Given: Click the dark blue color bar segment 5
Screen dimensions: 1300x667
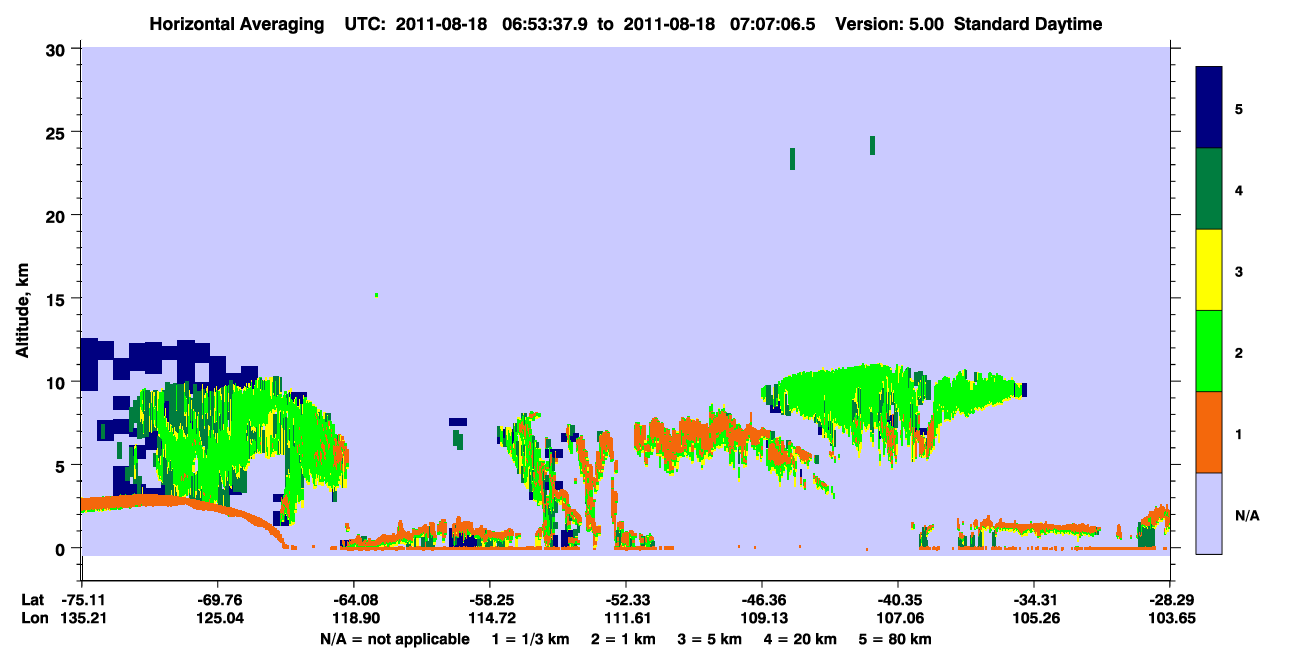Looking at the screenshot, I should click(1209, 108).
